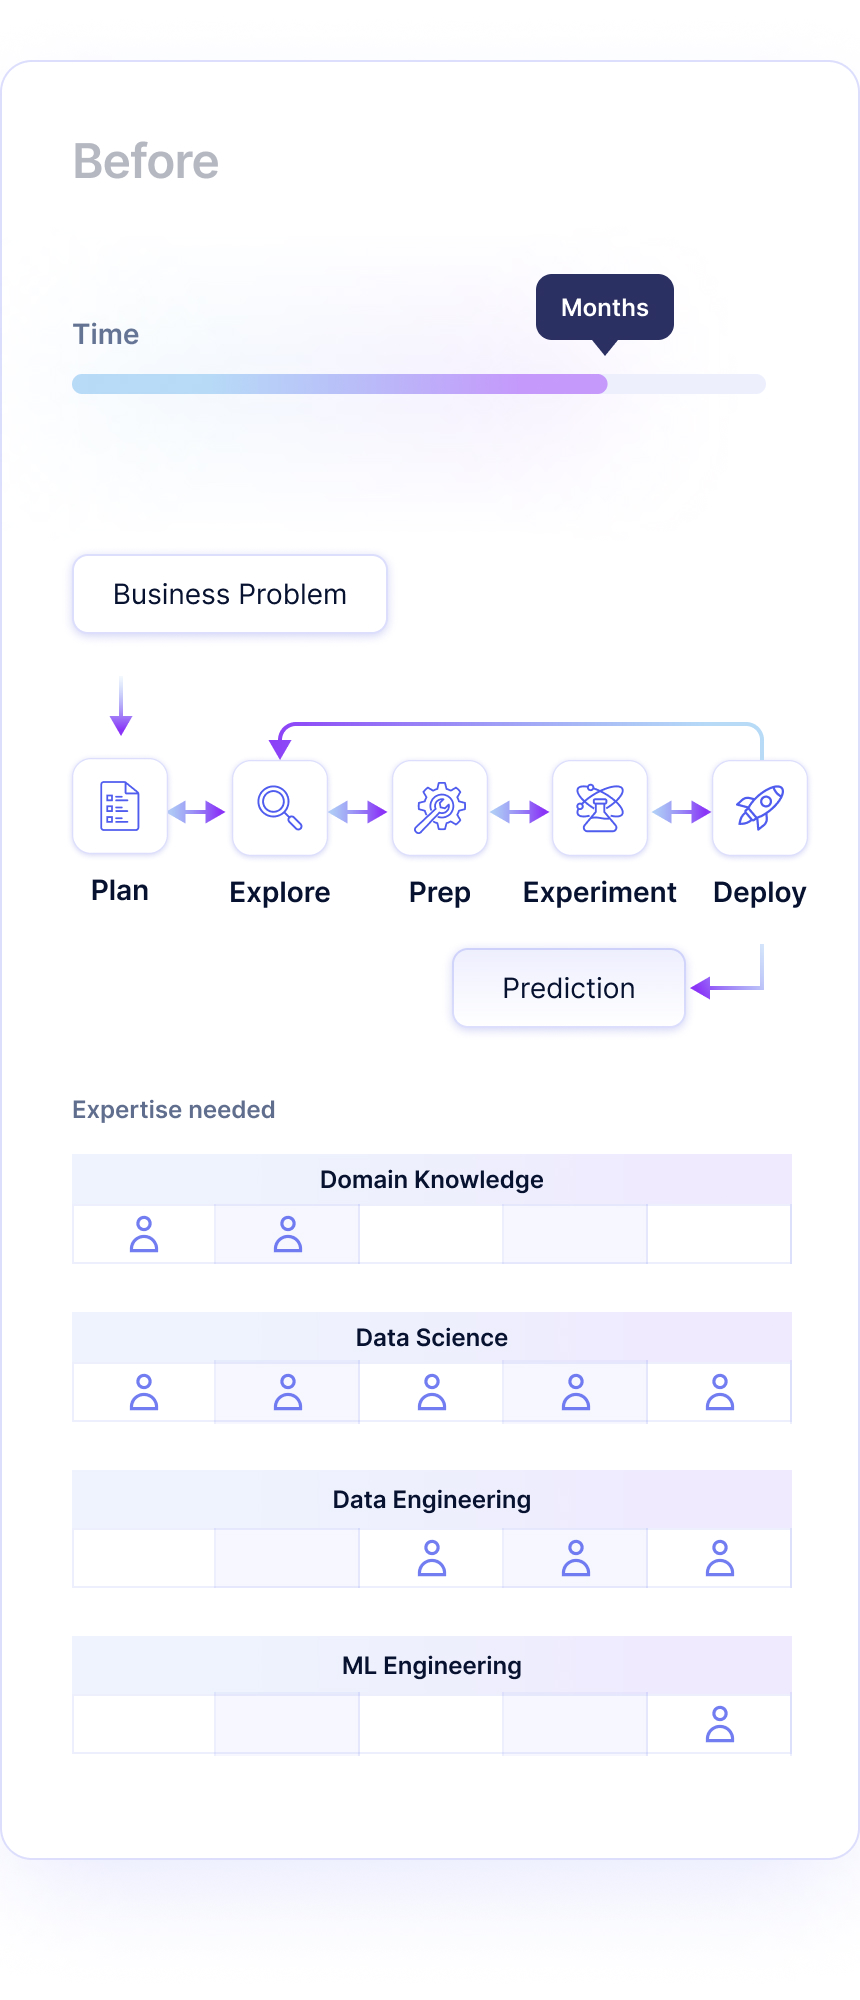Click the Months tooltip badge
Screen dimensions: 860x2000
(605, 308)
